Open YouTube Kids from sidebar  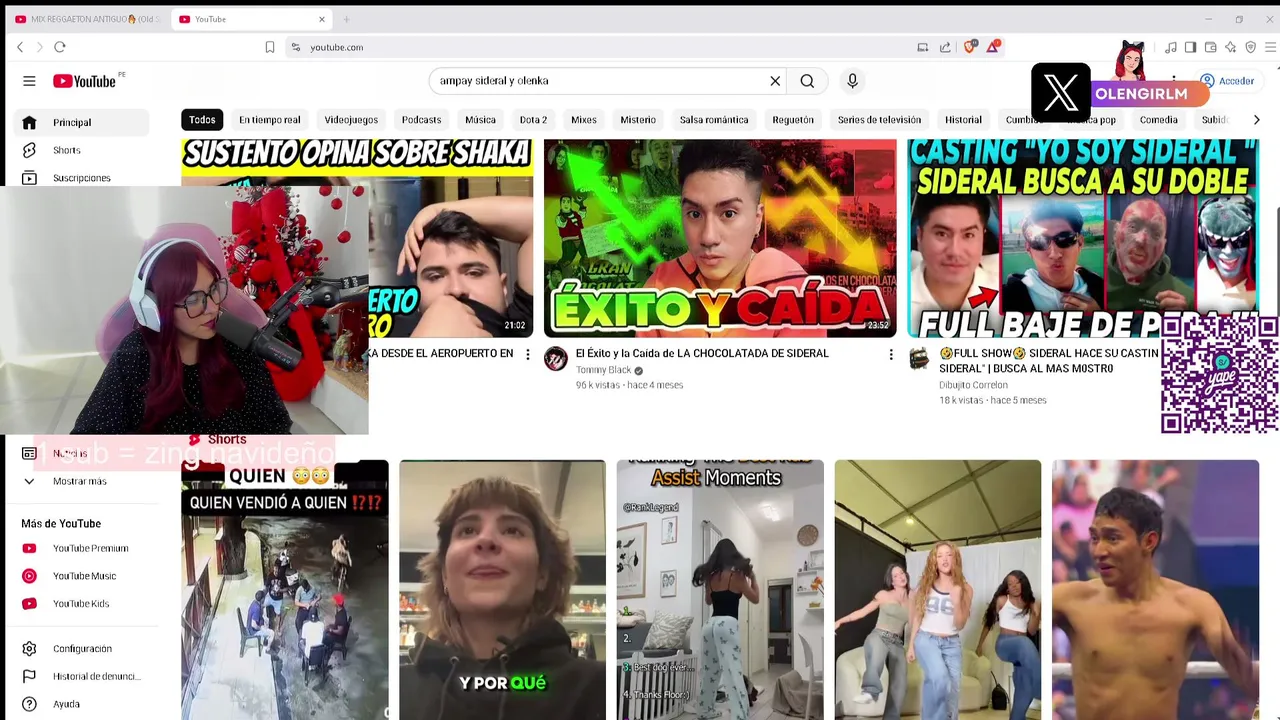coord(82,604)
